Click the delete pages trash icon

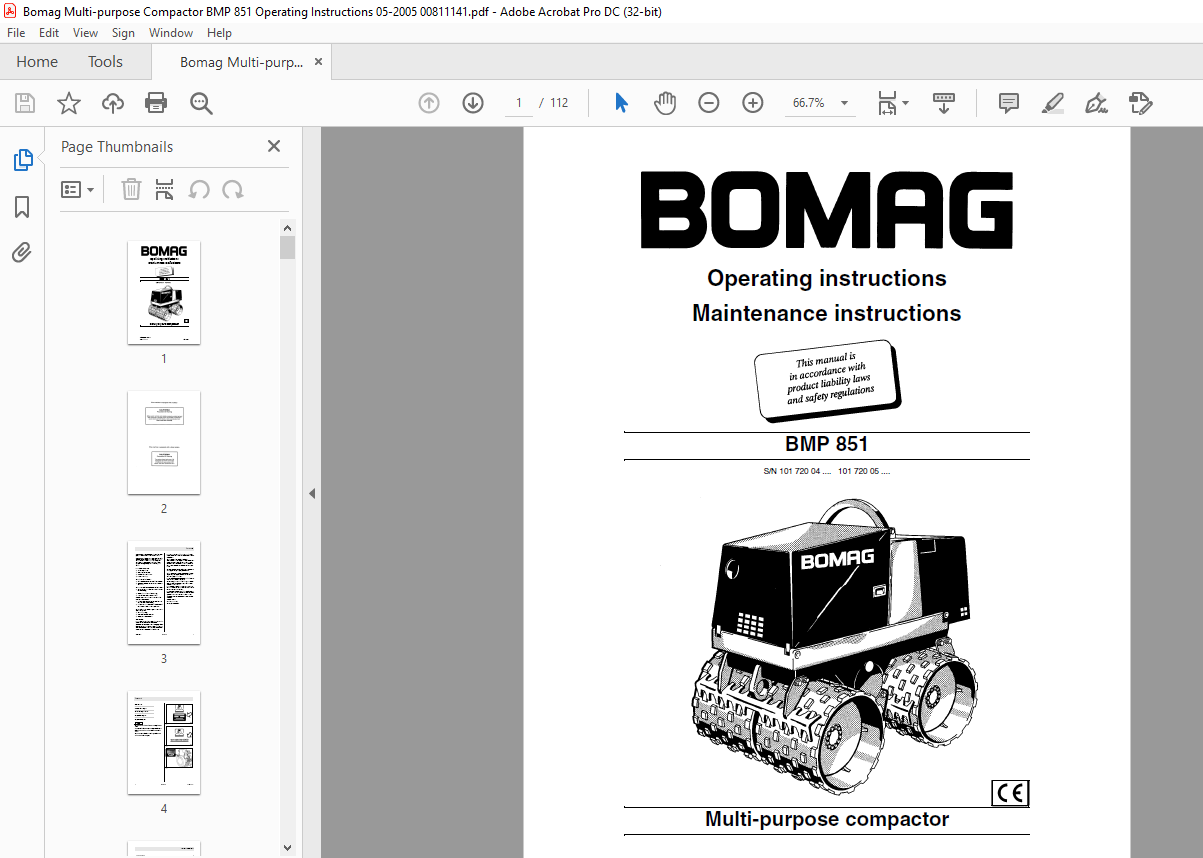(x=131, y=189)
